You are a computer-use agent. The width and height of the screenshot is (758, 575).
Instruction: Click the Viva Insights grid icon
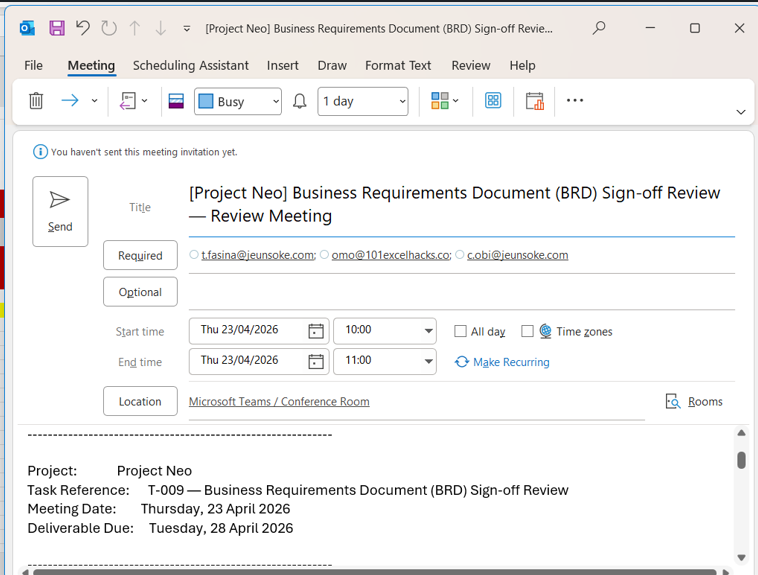pos(493,101)
